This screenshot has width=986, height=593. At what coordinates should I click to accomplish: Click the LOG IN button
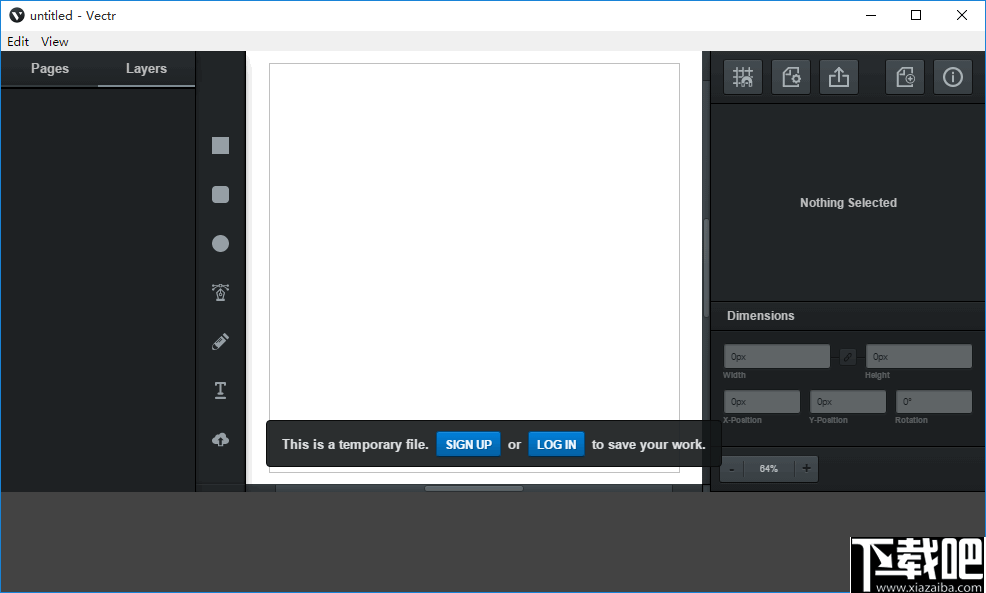557,444
